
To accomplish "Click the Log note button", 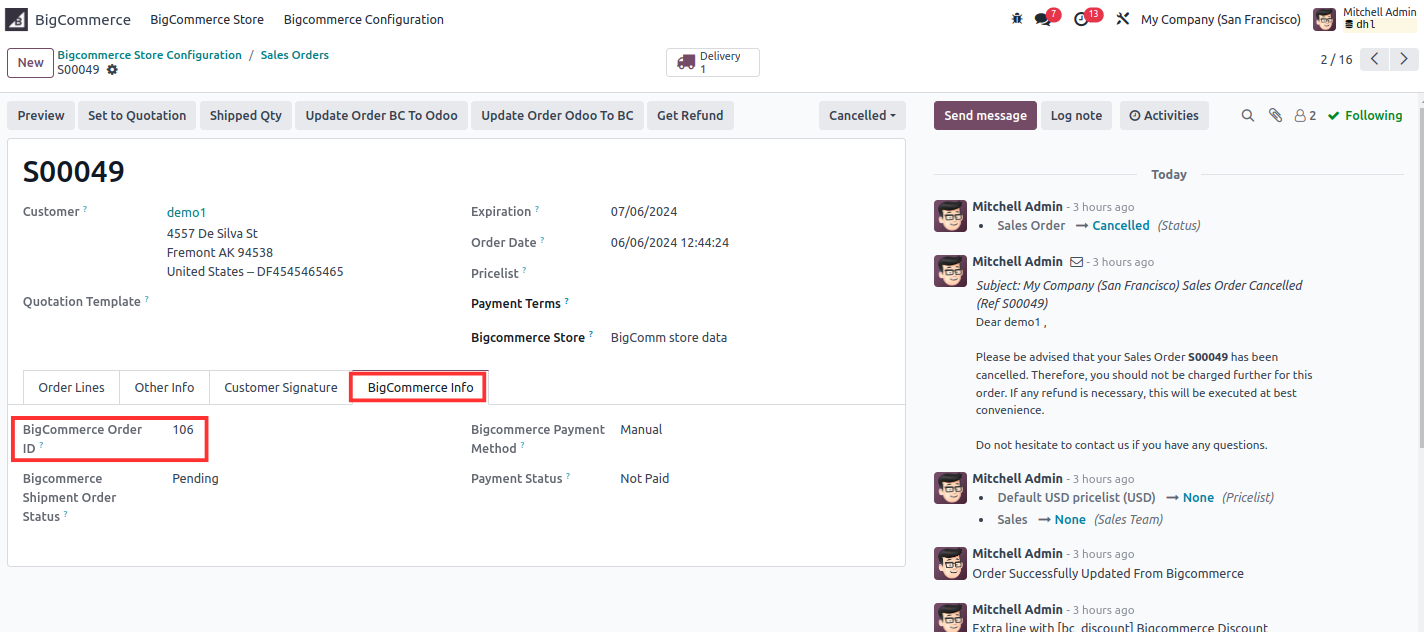I will click(1076, 116).
